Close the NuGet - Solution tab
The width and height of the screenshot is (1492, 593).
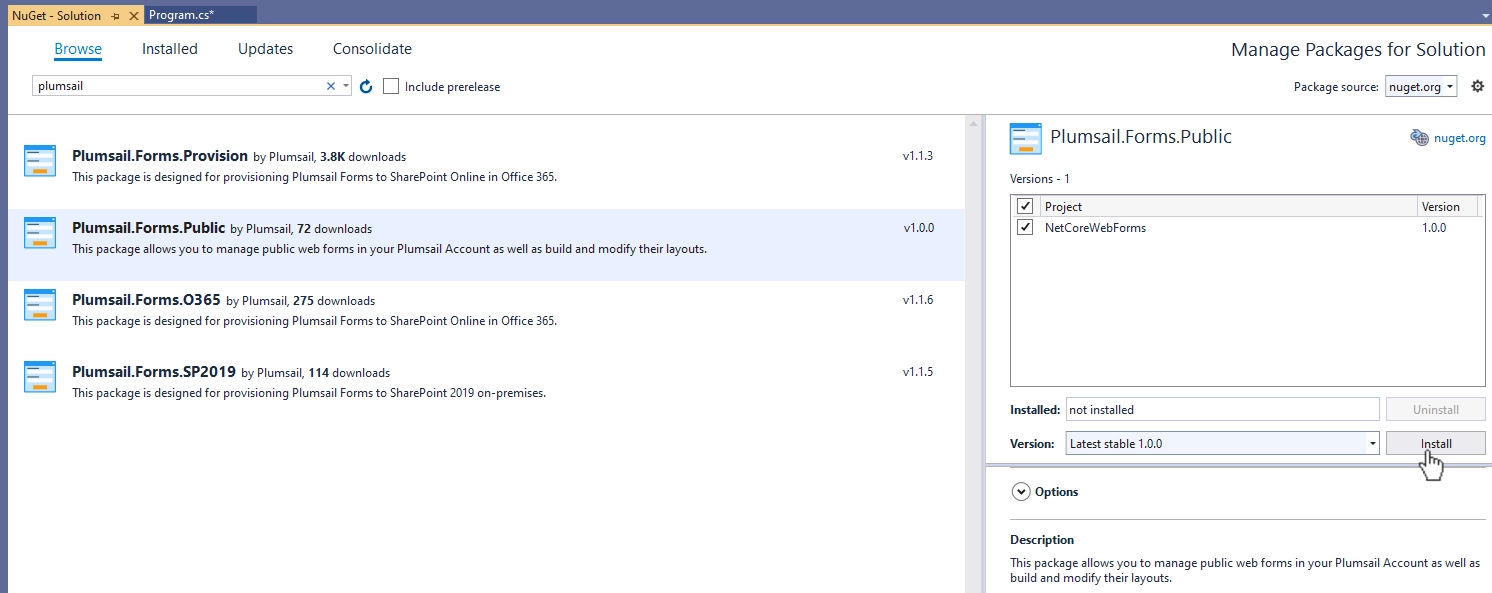coord(134,16)
